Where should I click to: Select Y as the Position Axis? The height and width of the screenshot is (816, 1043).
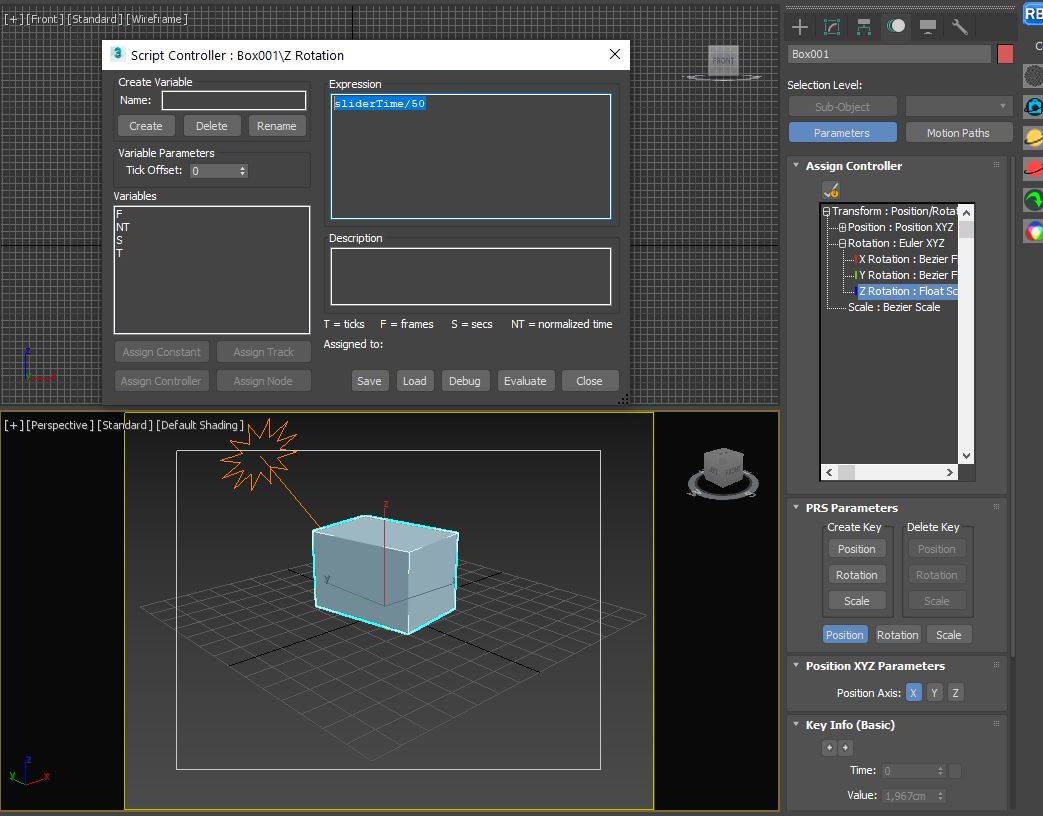934,693
